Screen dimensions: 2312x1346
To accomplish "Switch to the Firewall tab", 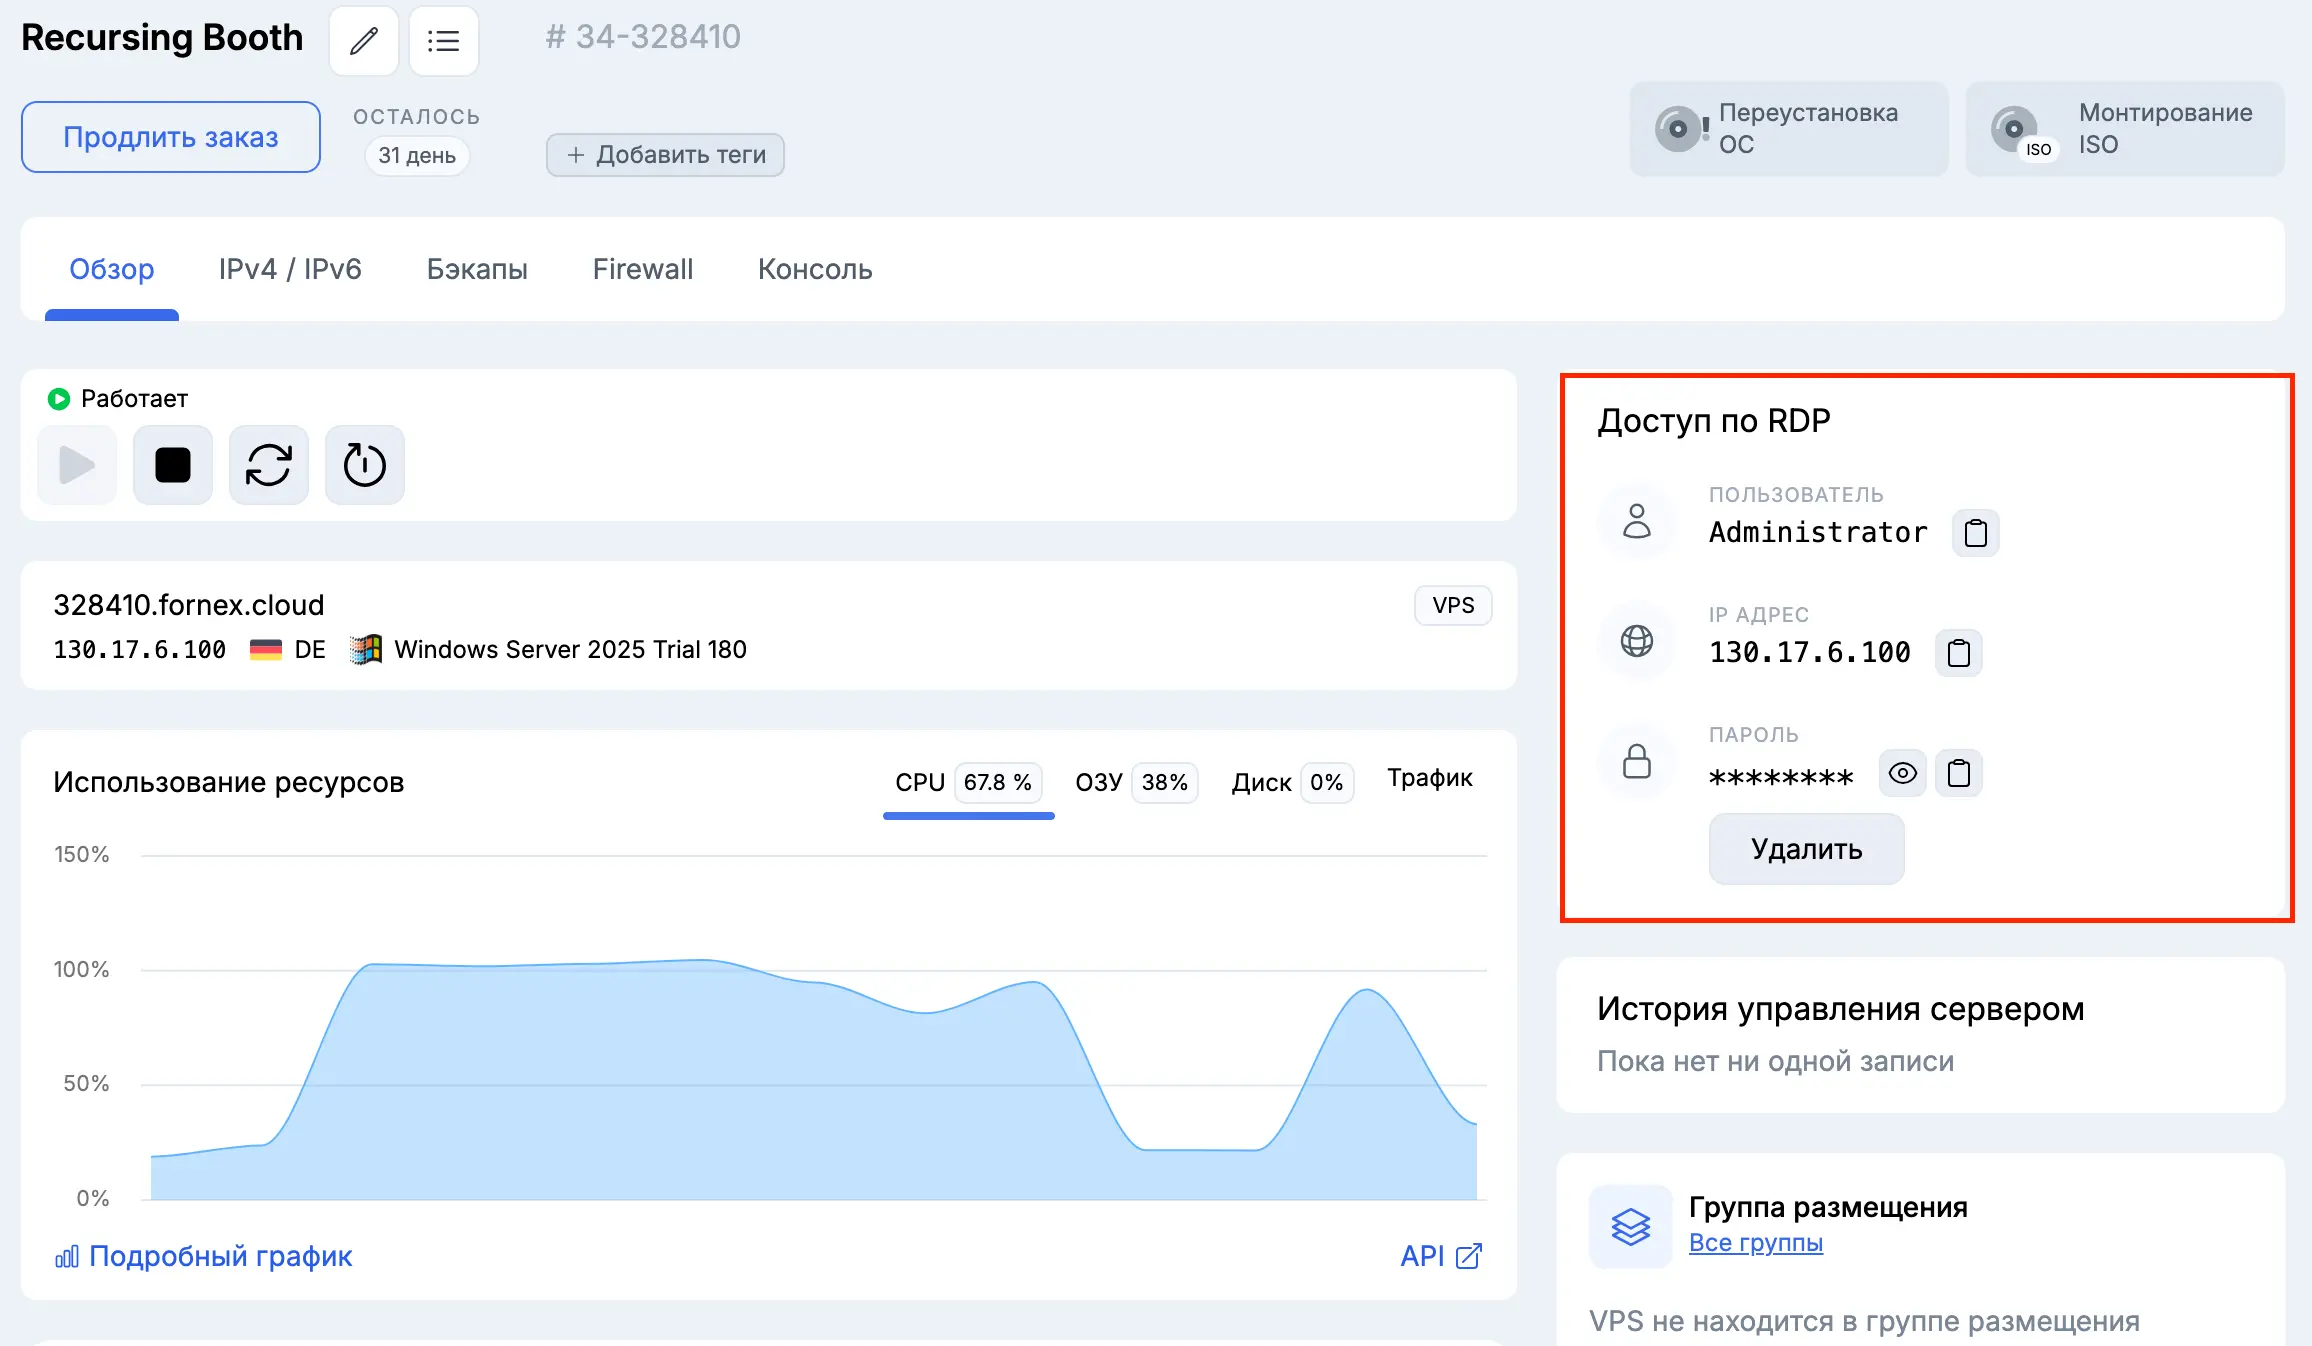I will tap(643, 269).
